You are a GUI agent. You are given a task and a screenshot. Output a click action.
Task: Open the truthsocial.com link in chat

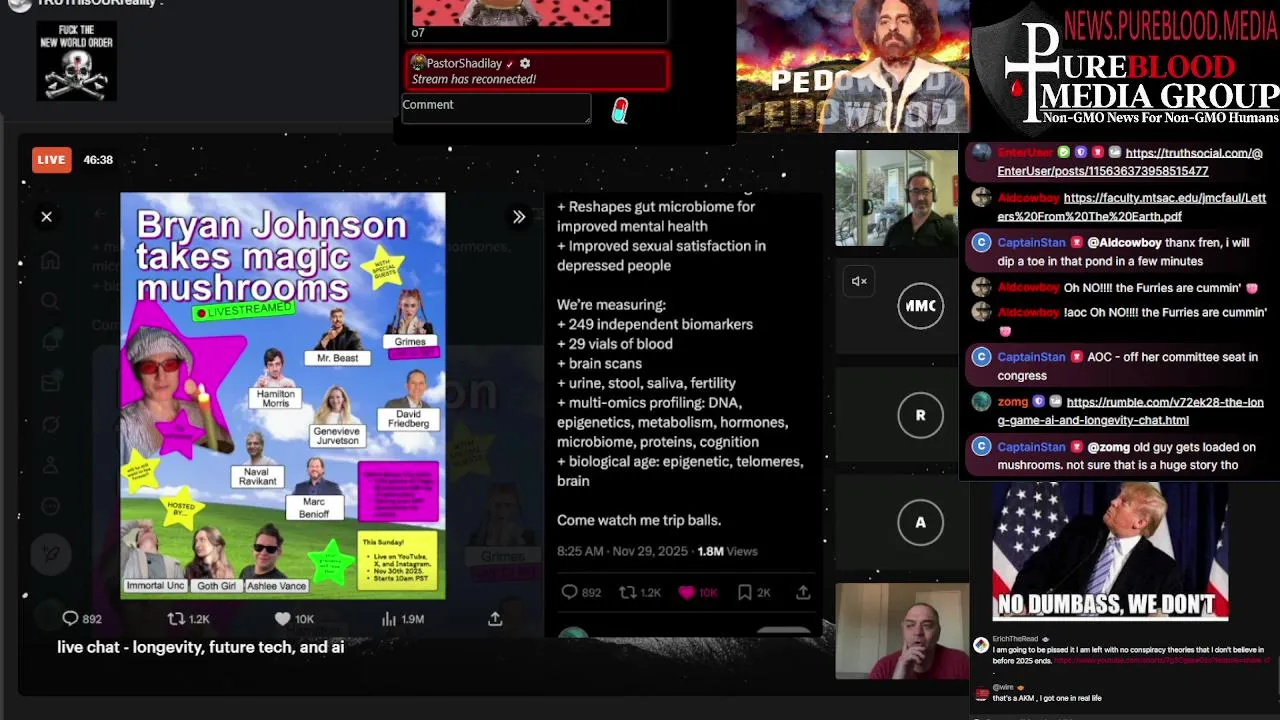1130,162
